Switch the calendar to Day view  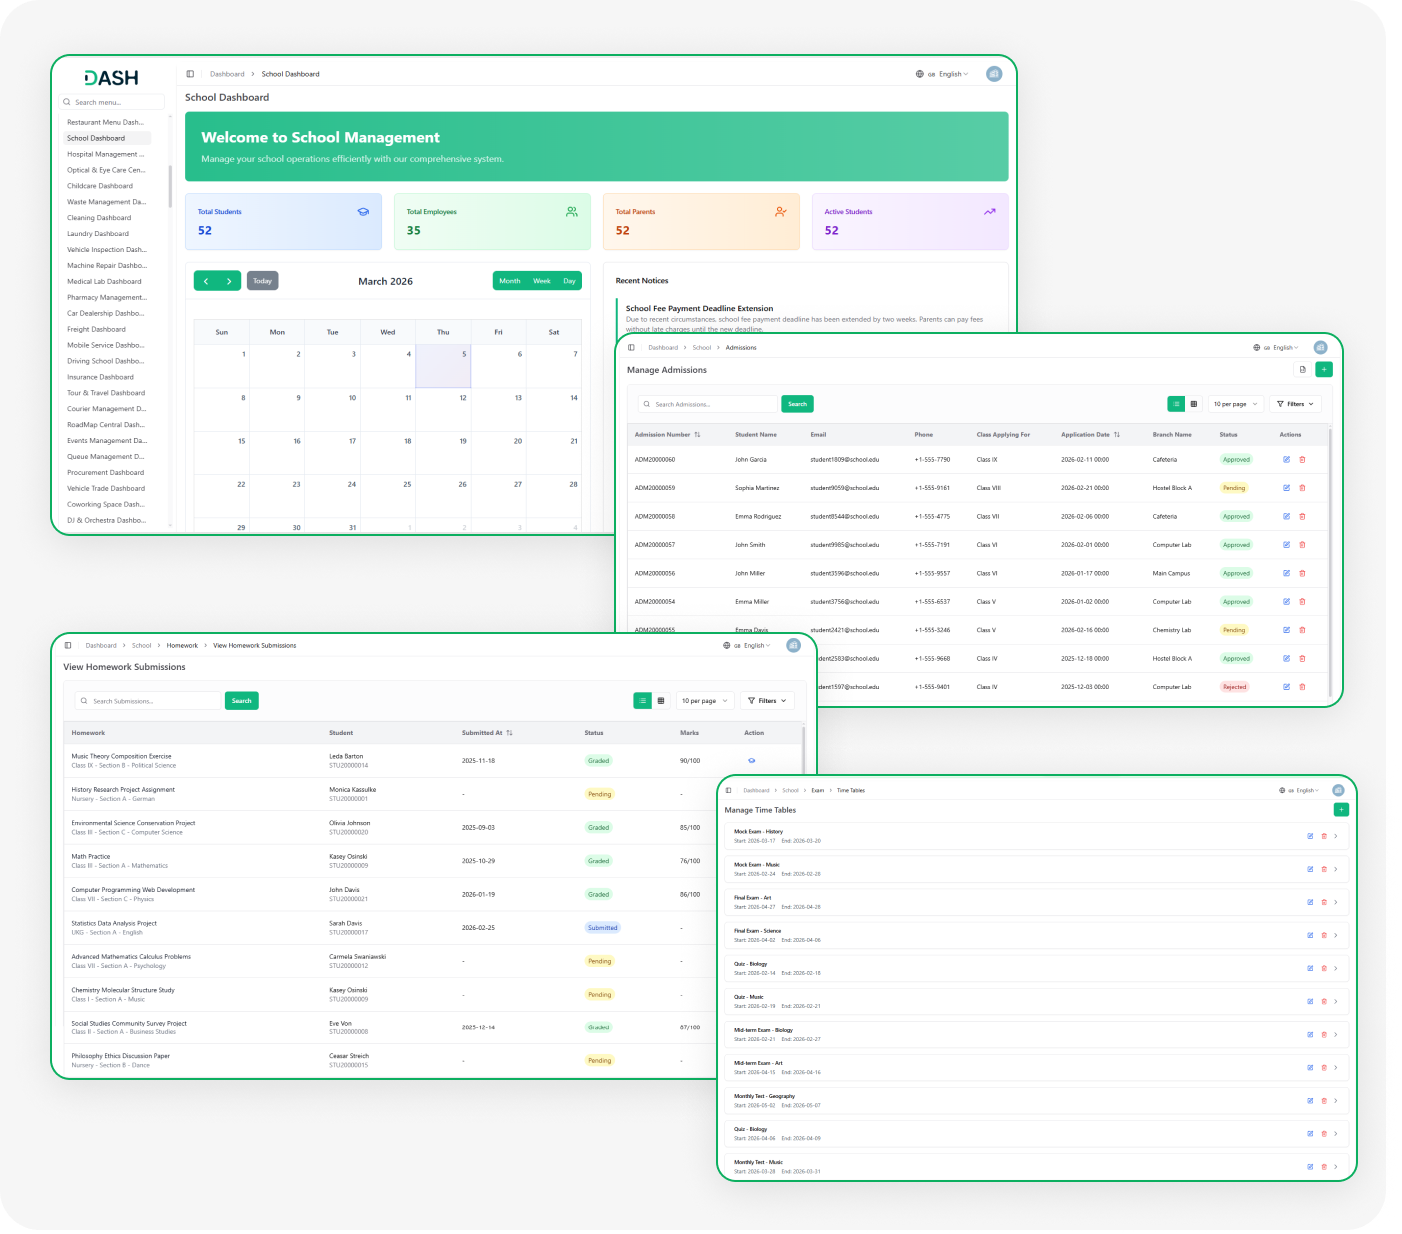coord(569,281)
